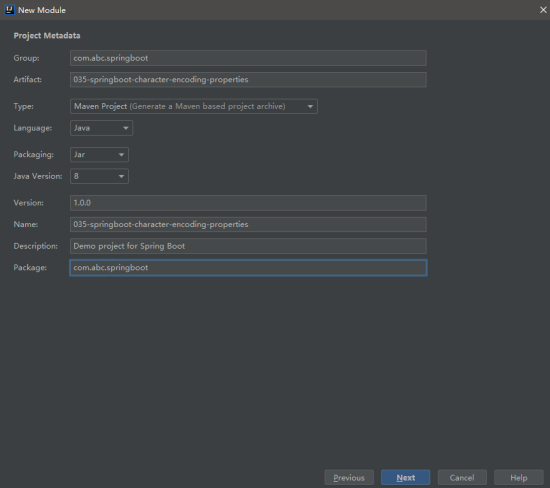Screen dimensions: 550x488
Task: Cancel the module creation
Action: click(x=462, y=477)
